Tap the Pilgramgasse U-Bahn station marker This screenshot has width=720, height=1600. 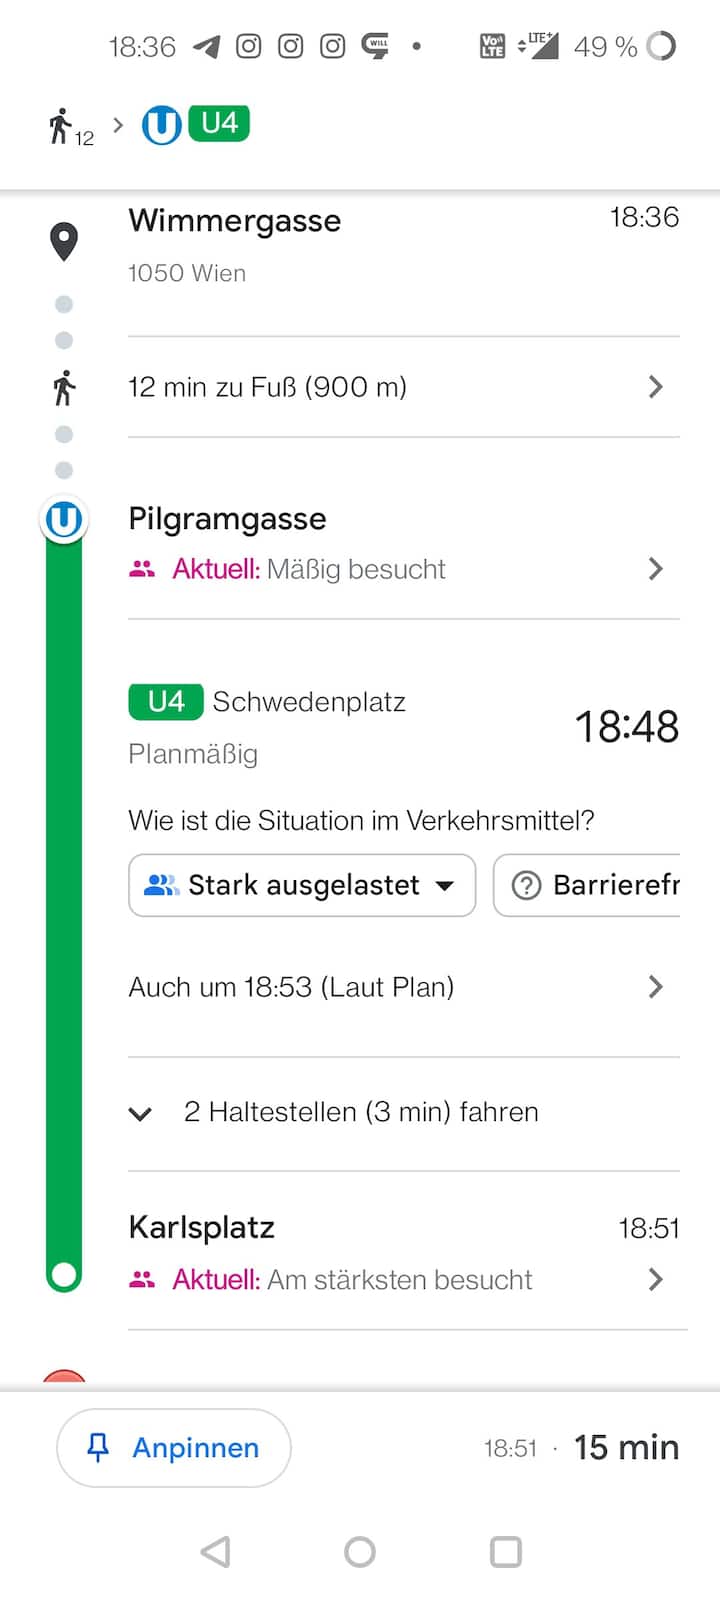point(64,520)
